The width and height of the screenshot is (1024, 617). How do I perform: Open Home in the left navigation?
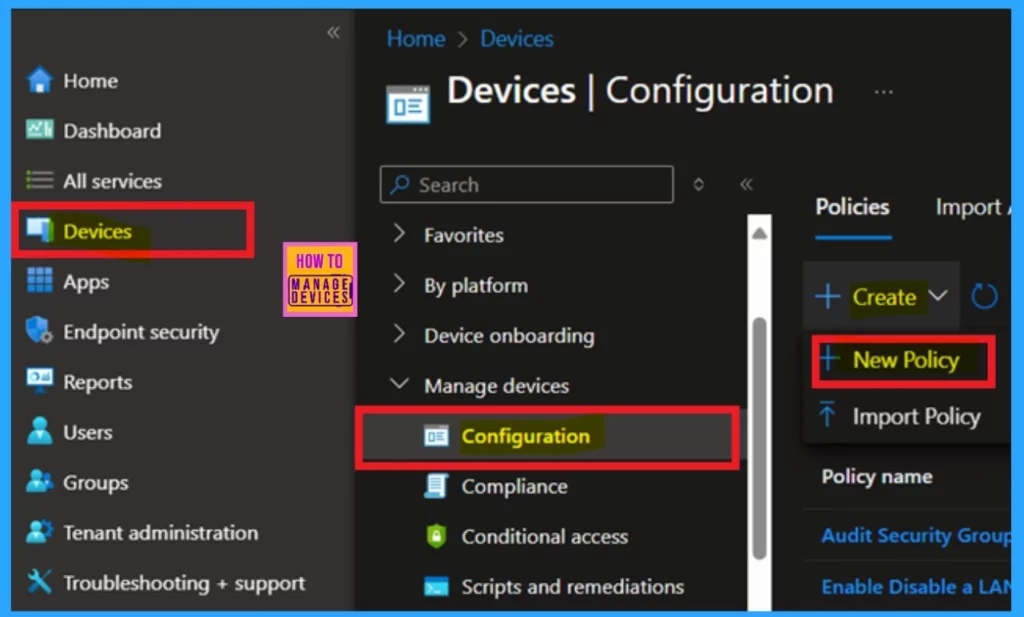tap(91, 81)
